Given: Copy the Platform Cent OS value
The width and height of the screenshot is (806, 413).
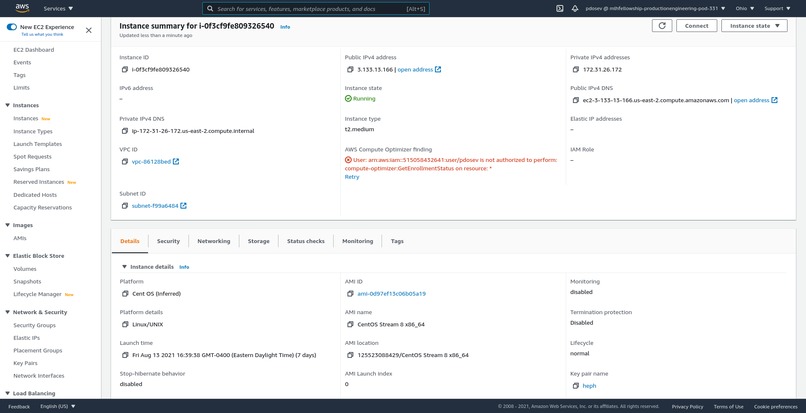Looking at the screenshot, I should tap(124, 294).
